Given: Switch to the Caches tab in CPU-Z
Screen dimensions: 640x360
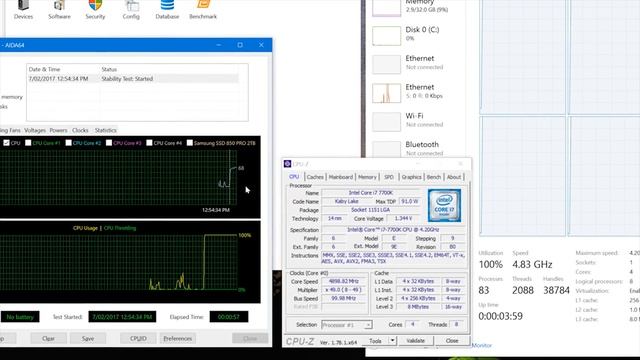Looking at the screenshot, I should pos(315,177).
